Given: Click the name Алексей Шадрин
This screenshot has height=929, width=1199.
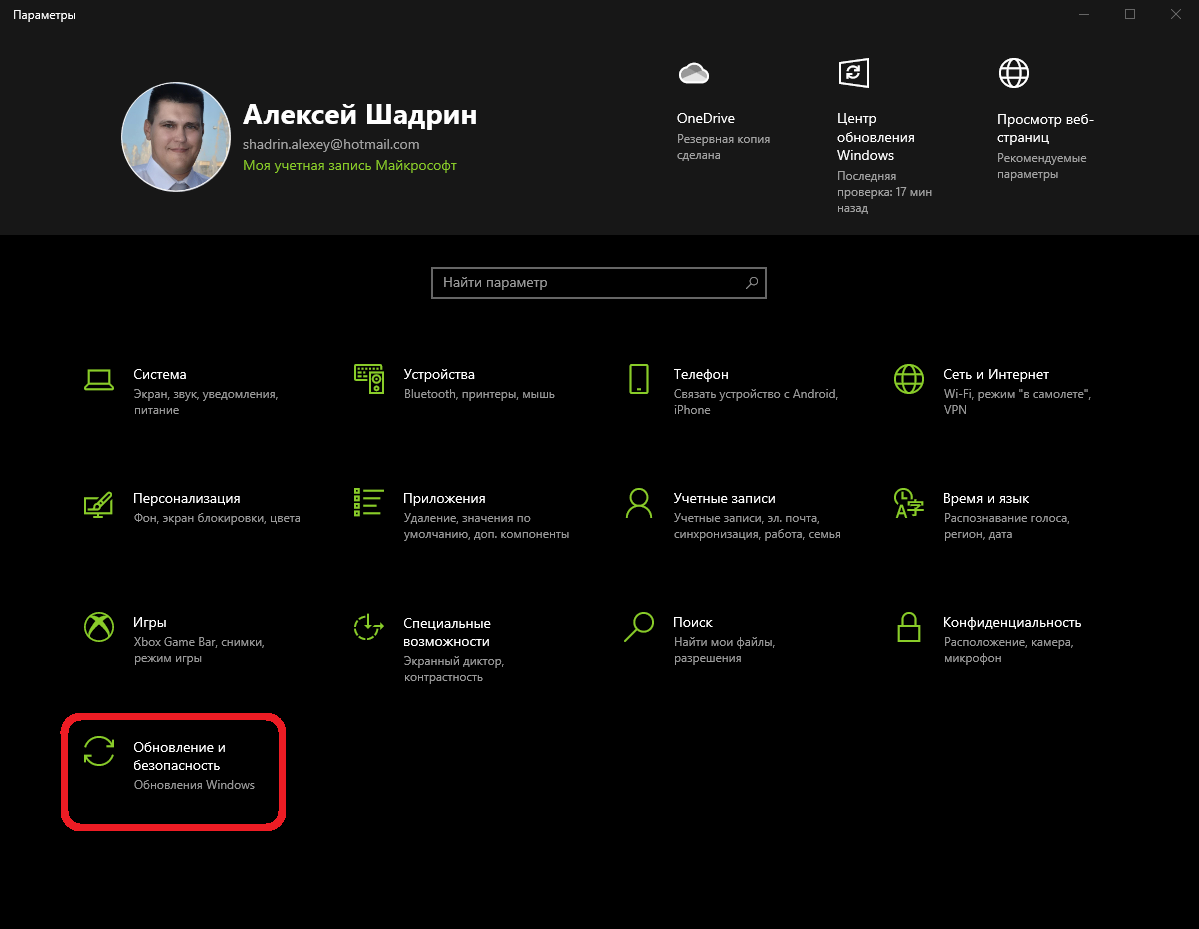Looking at the screenshot, I should 360,115.
